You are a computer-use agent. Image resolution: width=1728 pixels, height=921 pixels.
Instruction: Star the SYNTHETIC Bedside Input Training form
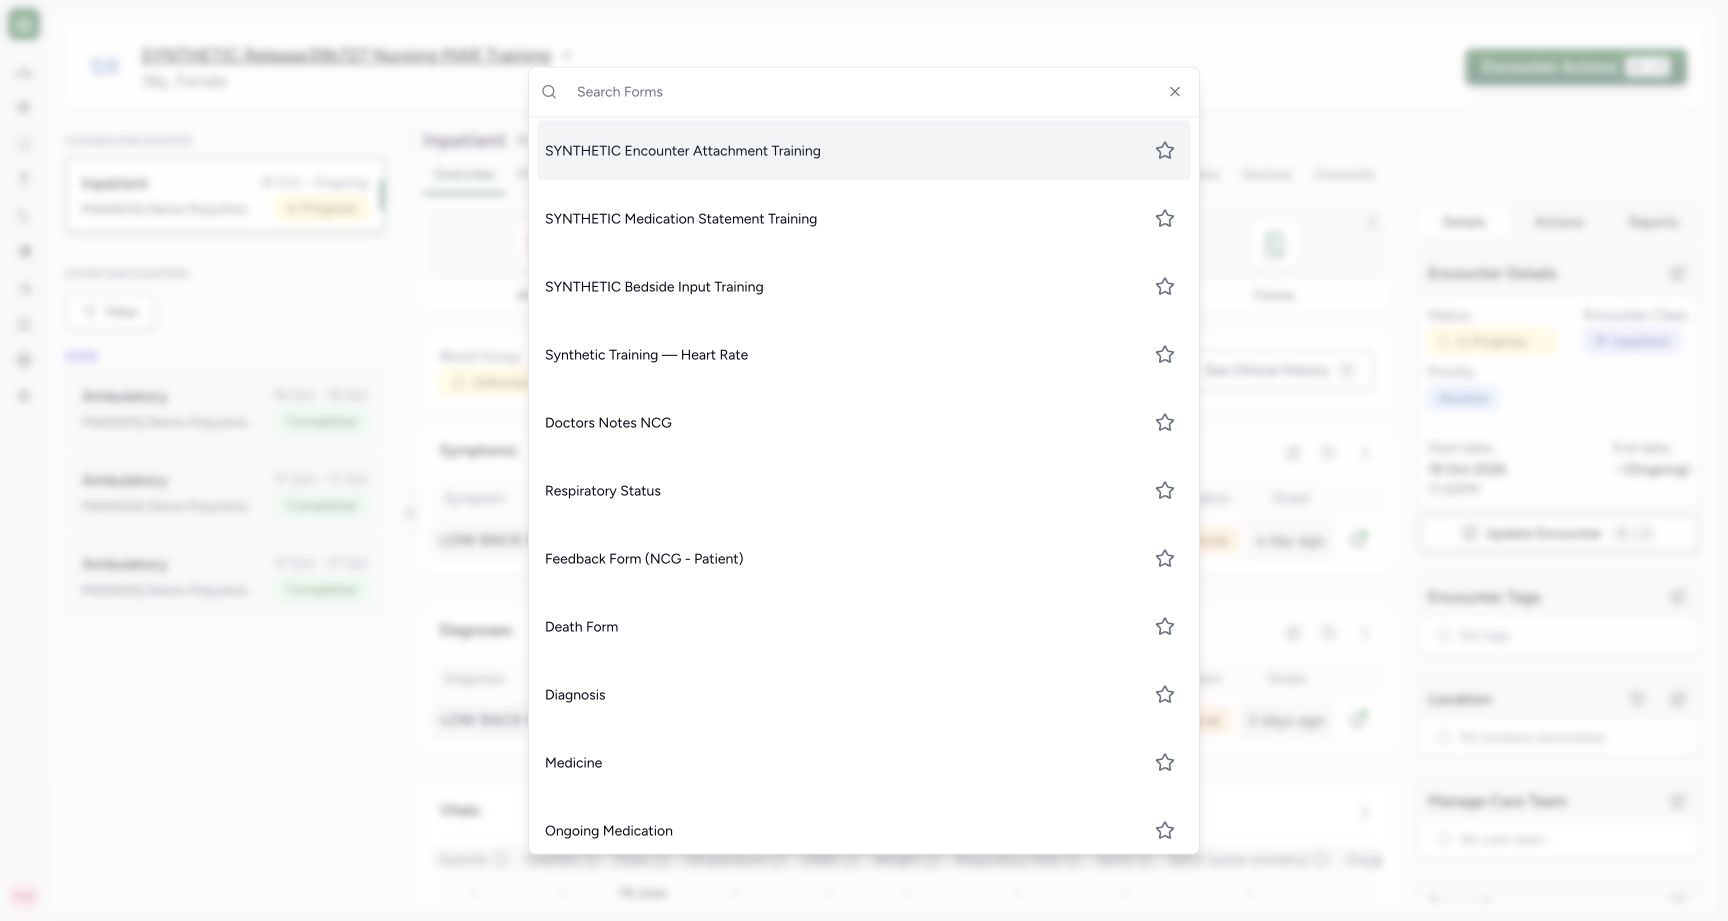[1164, 287]
